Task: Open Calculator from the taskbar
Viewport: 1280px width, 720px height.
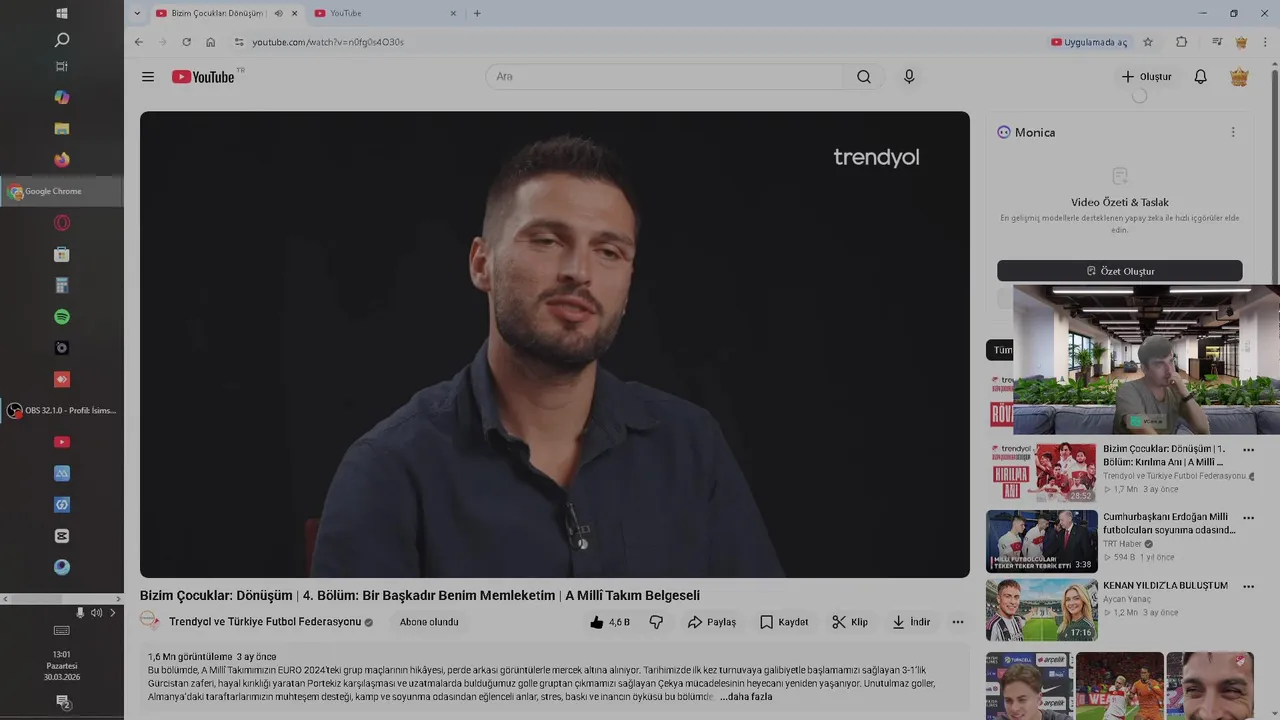Action: 62,285
